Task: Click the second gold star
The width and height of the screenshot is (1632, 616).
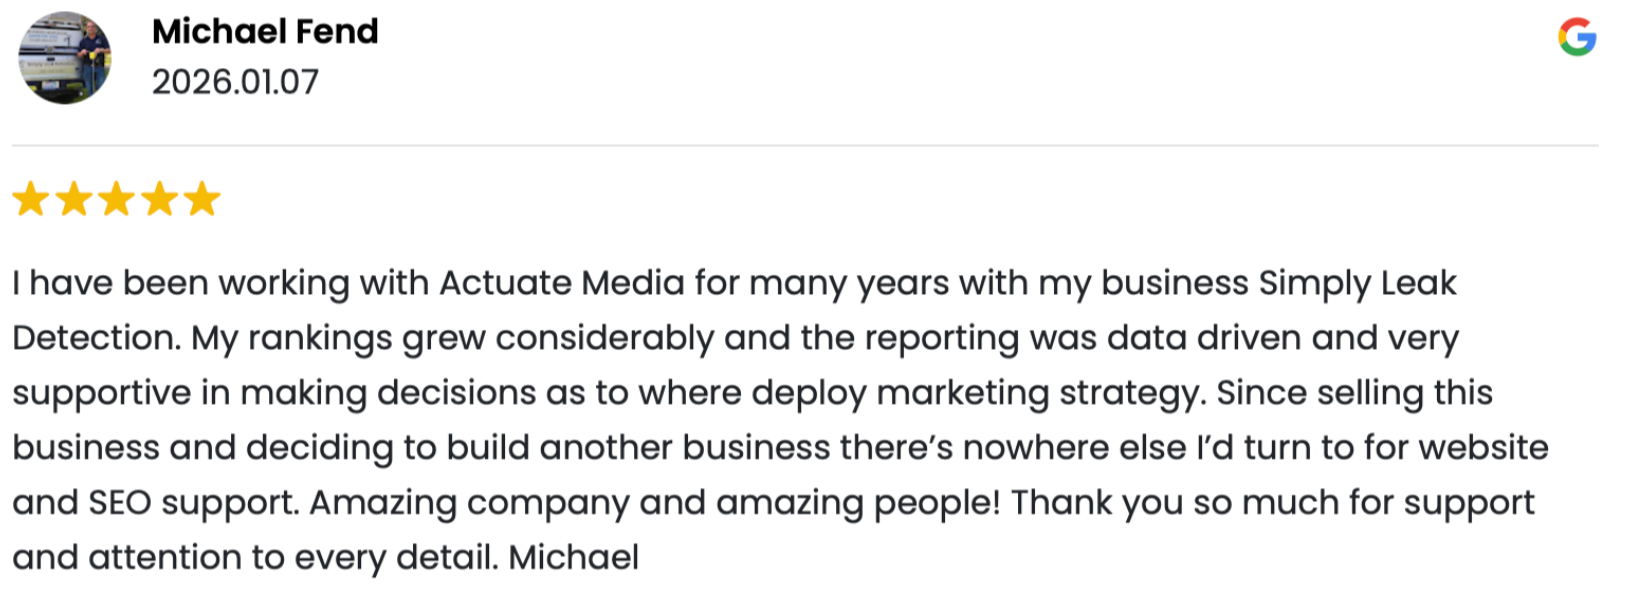Action: (74, 199)
